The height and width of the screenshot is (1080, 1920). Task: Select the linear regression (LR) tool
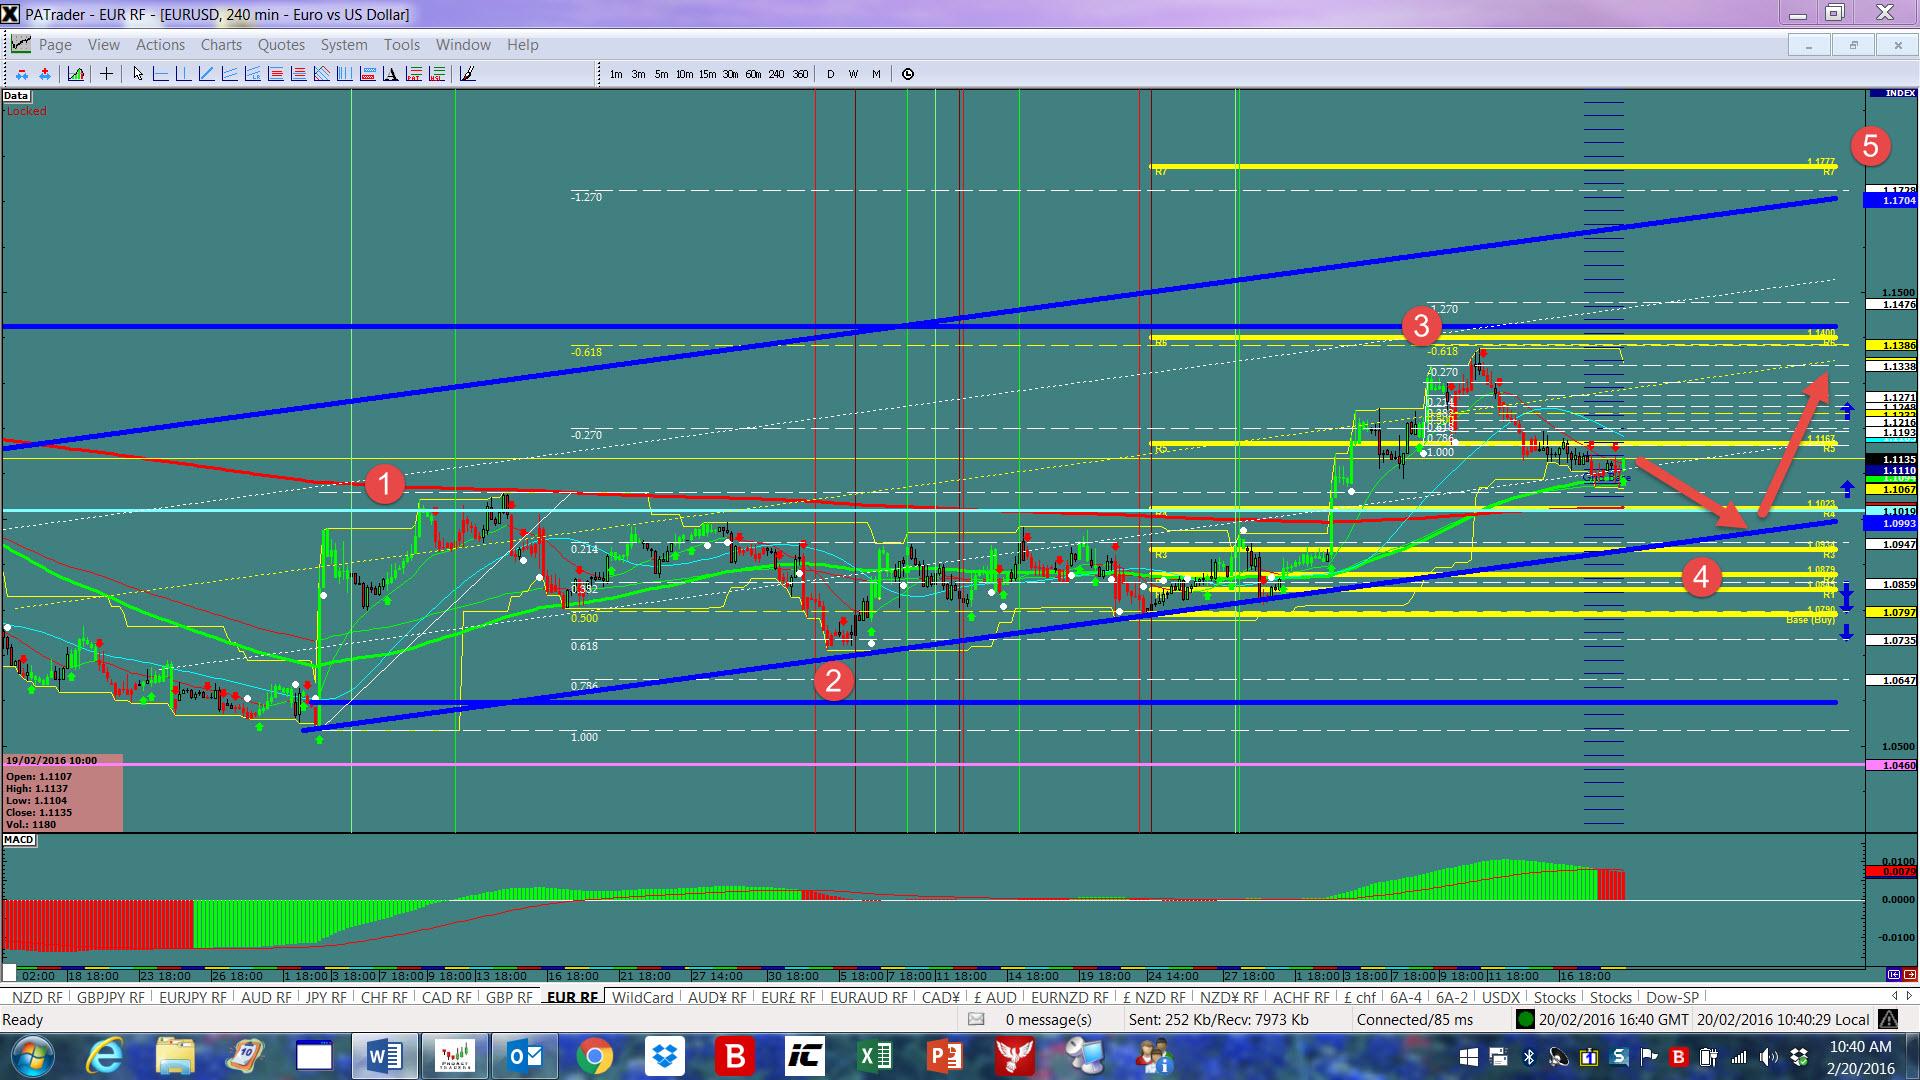click(252, 74)
